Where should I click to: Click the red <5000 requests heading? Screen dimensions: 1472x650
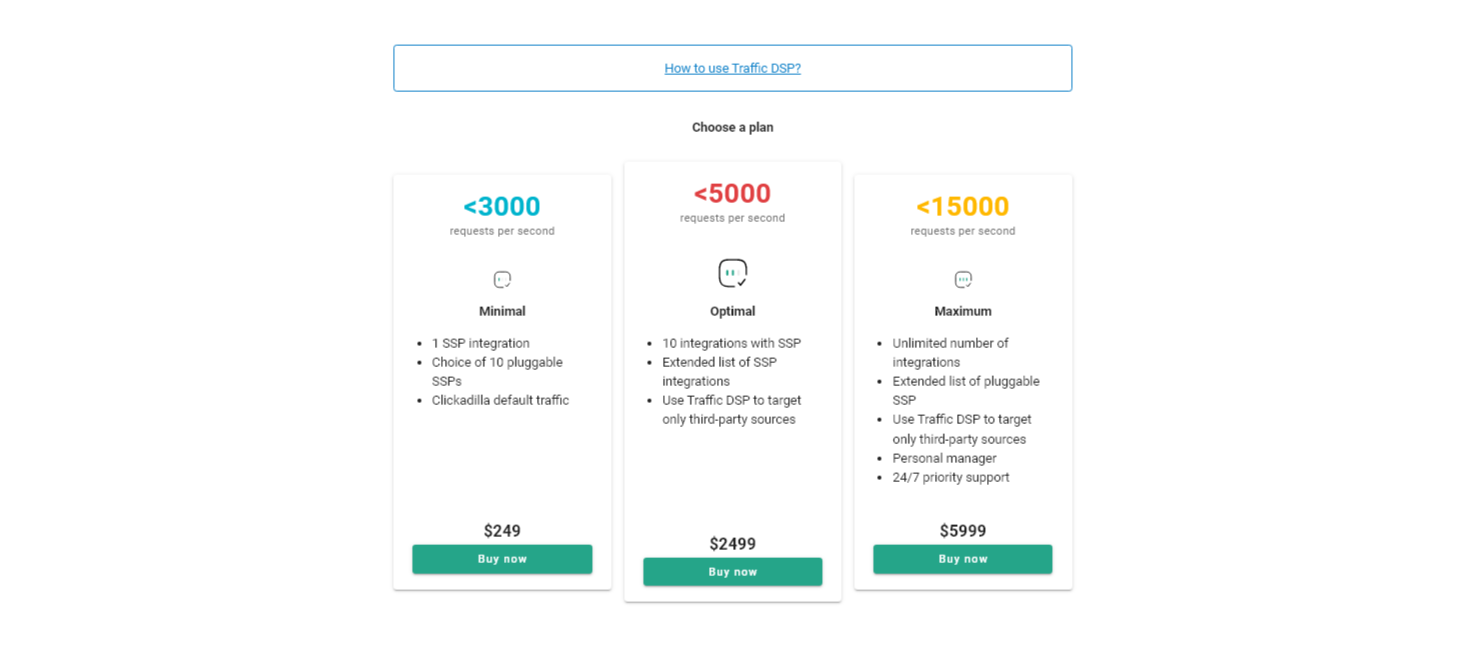click(732, 194)
